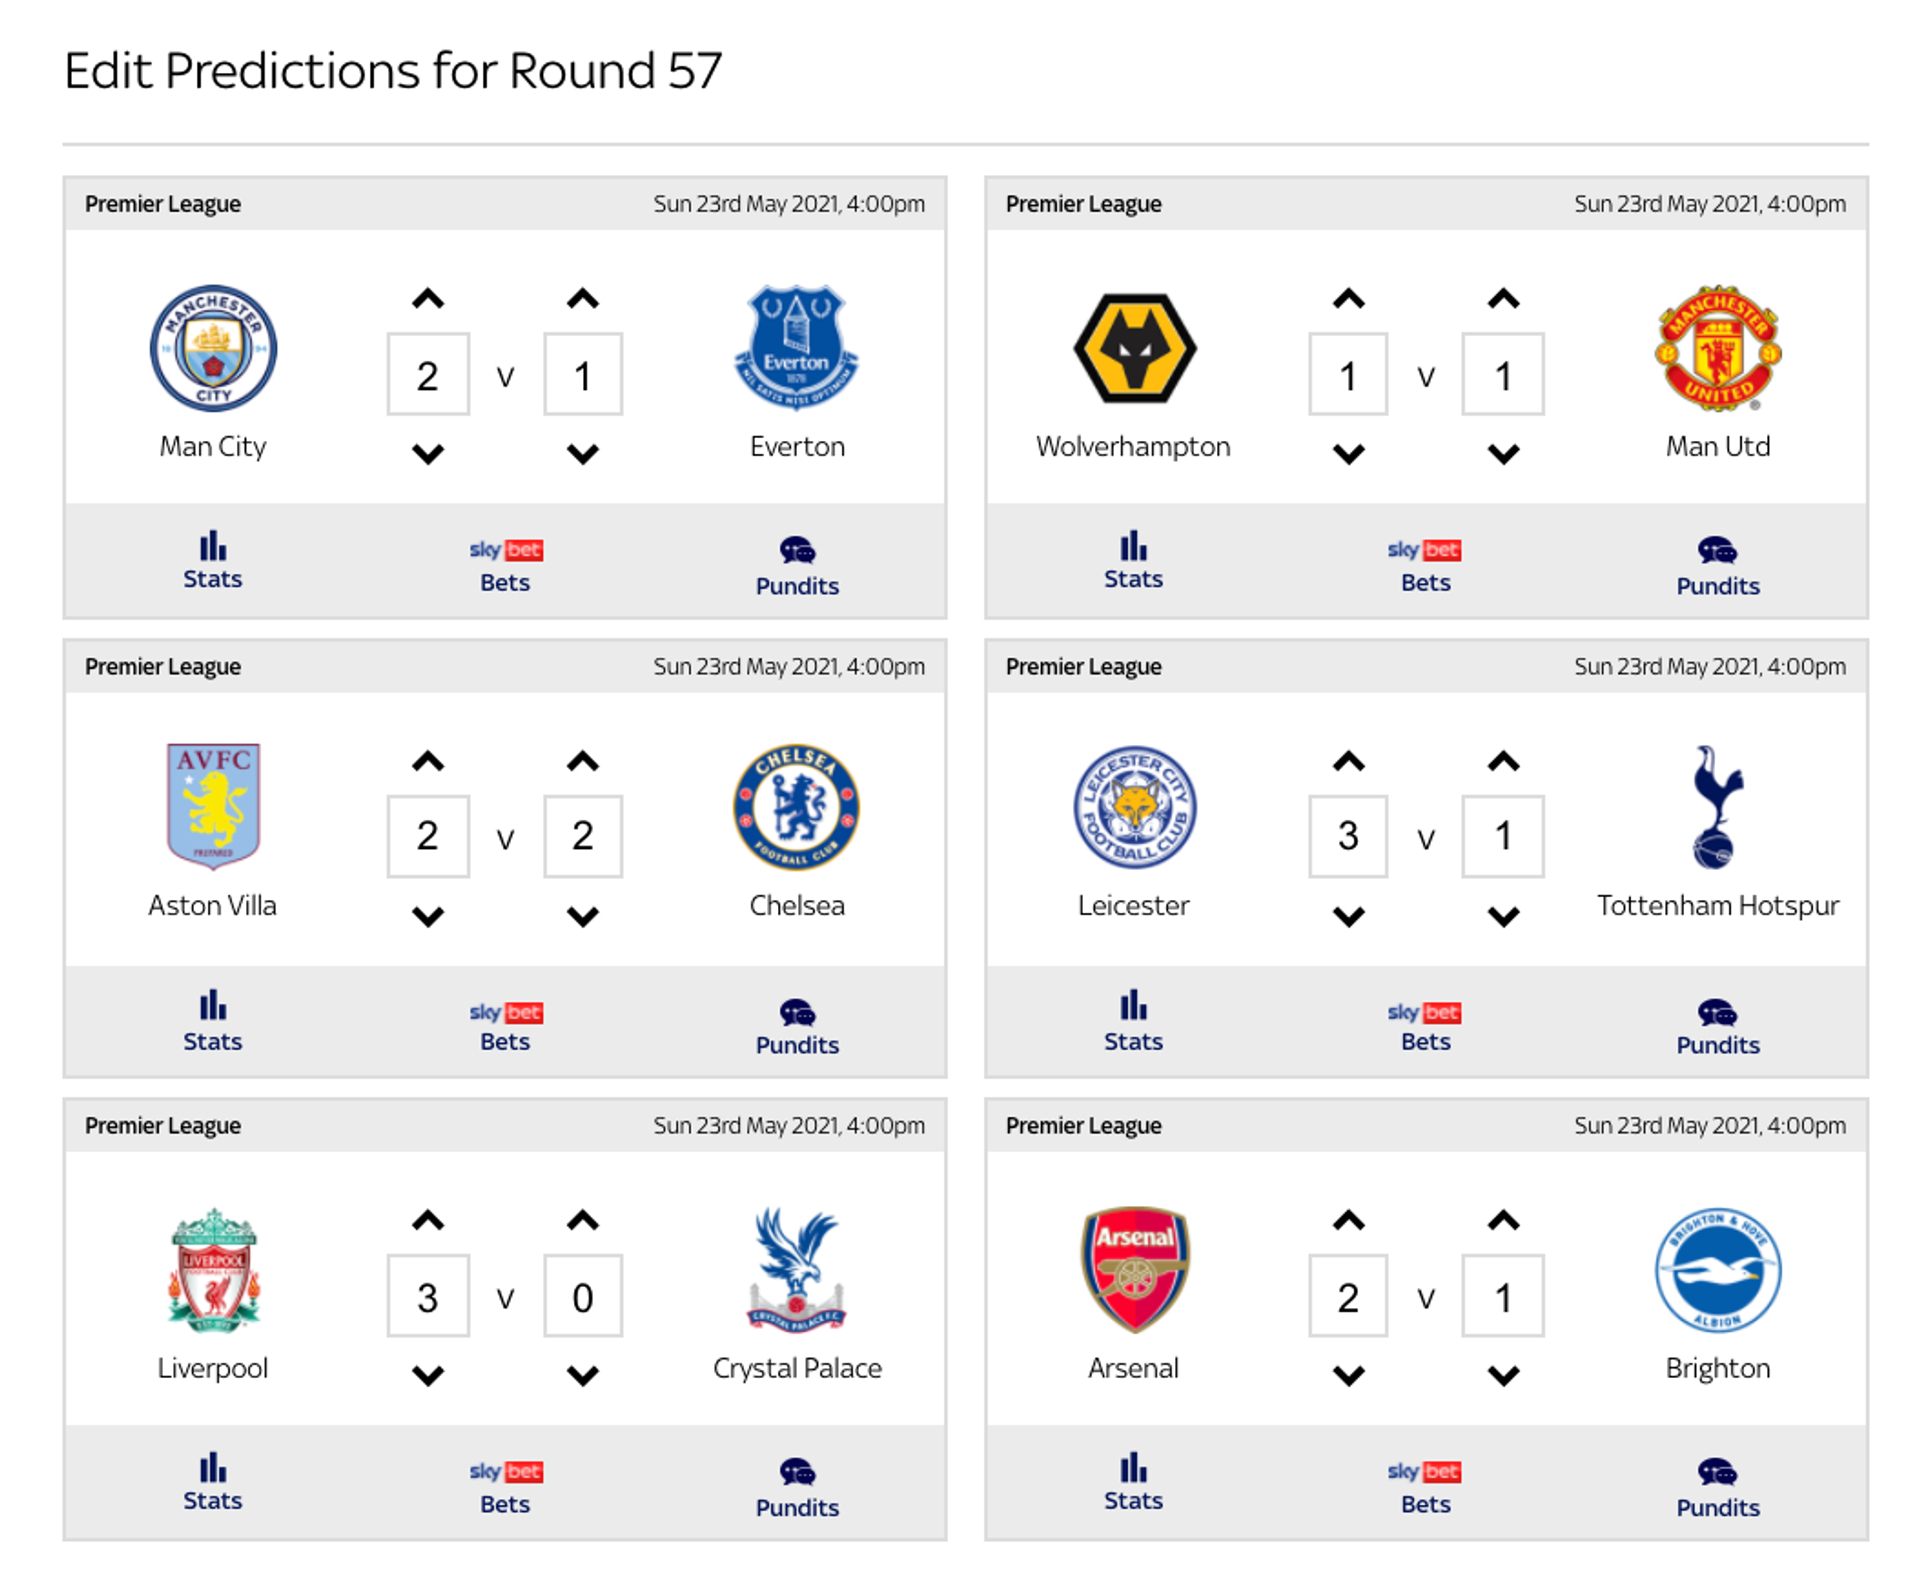Show Pundits for Arsenal v Brighton

point(1717,1489)
